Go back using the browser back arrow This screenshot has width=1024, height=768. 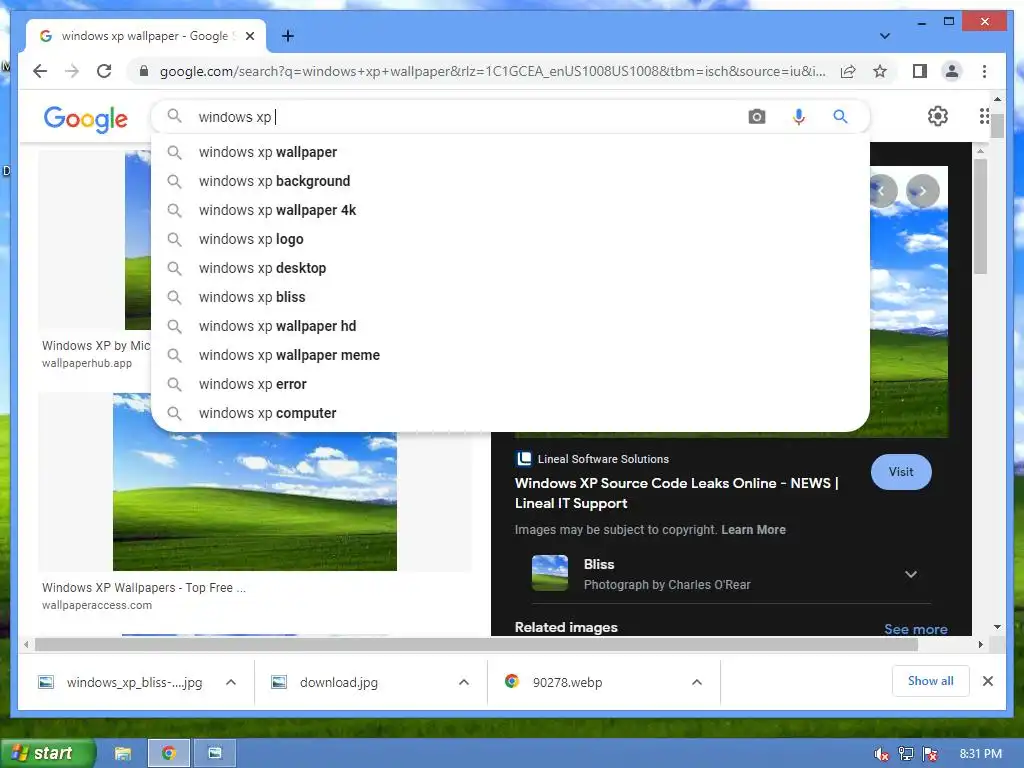coord(40,71)
